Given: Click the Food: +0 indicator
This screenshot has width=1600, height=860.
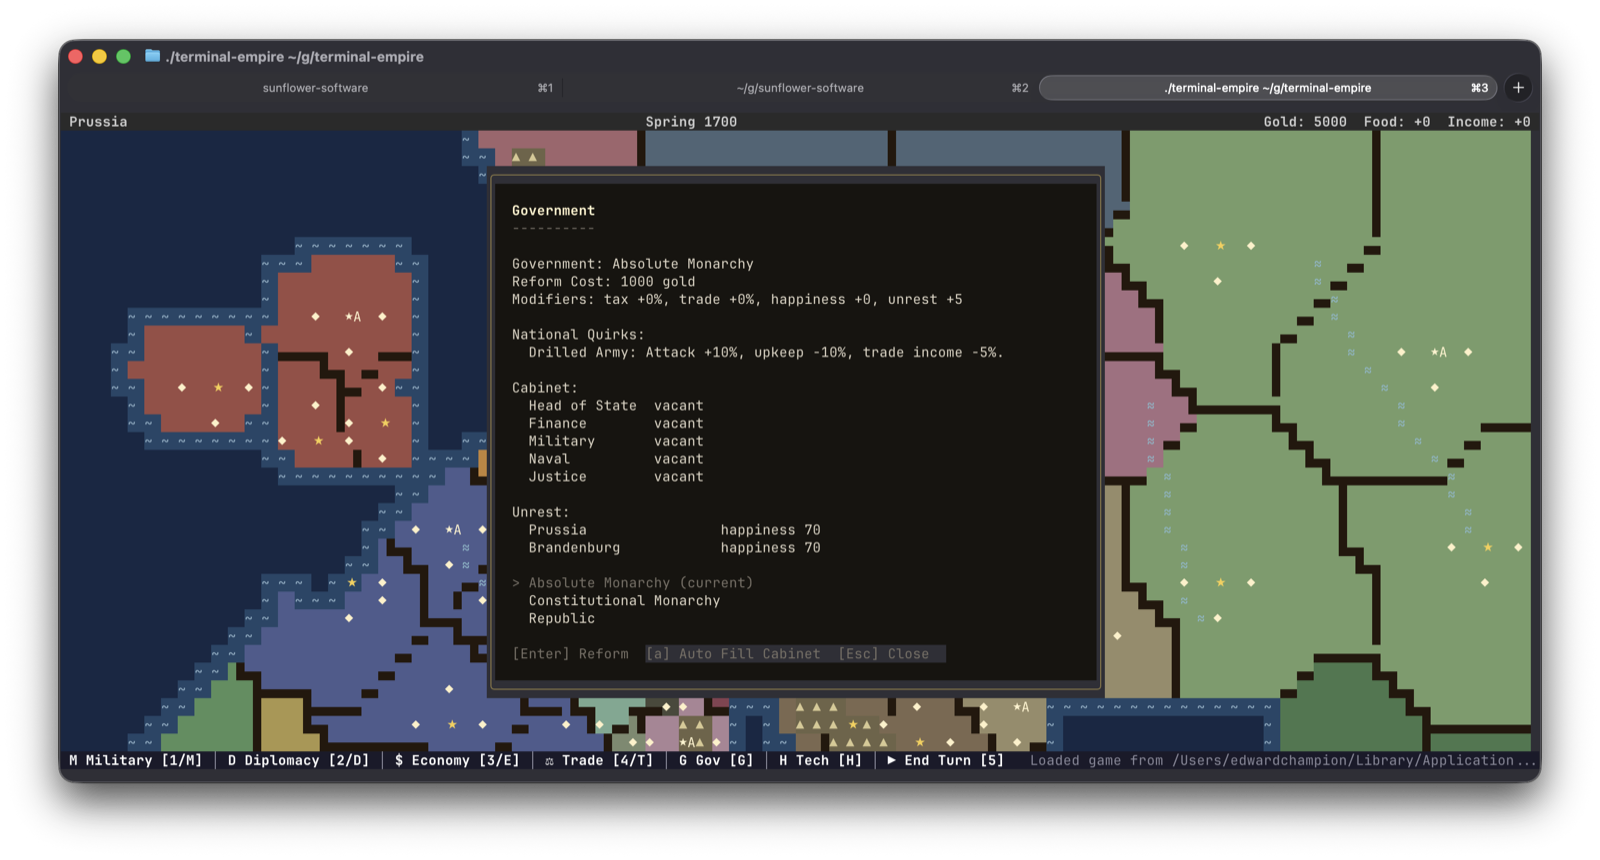Looking at the screenshot, I should tap(1397, 122).
